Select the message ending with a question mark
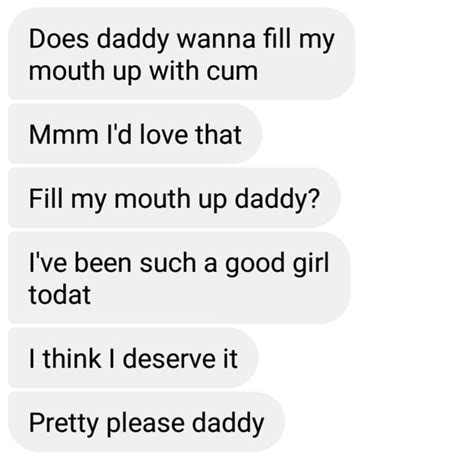 (174, 198)
